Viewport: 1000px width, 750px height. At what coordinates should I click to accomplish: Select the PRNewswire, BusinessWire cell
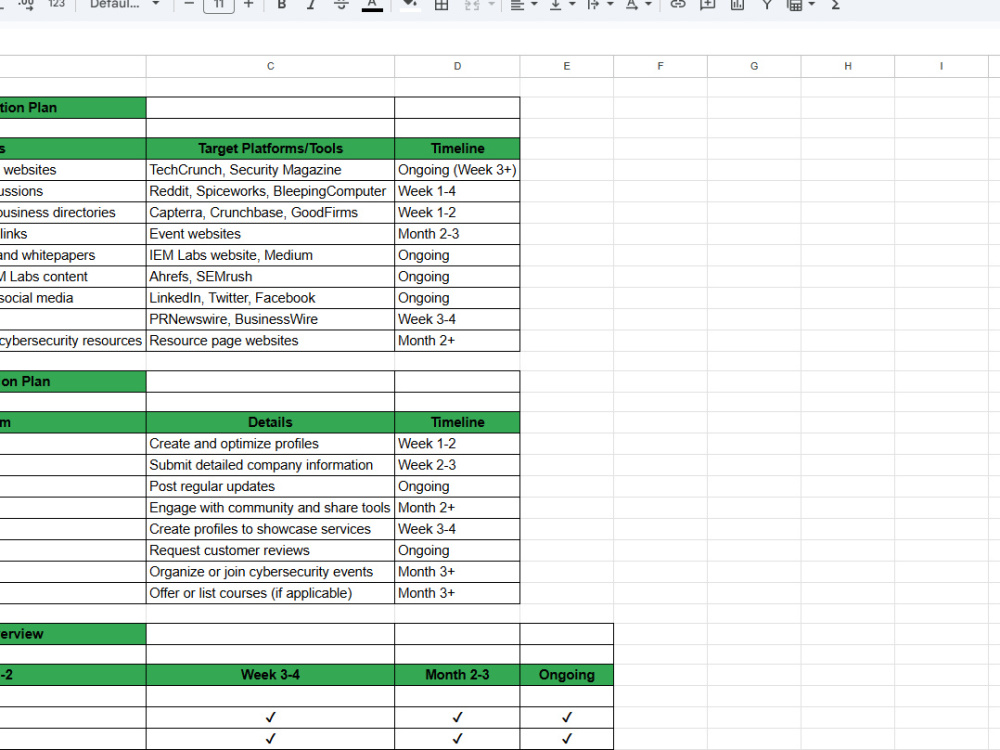(270, 320)
